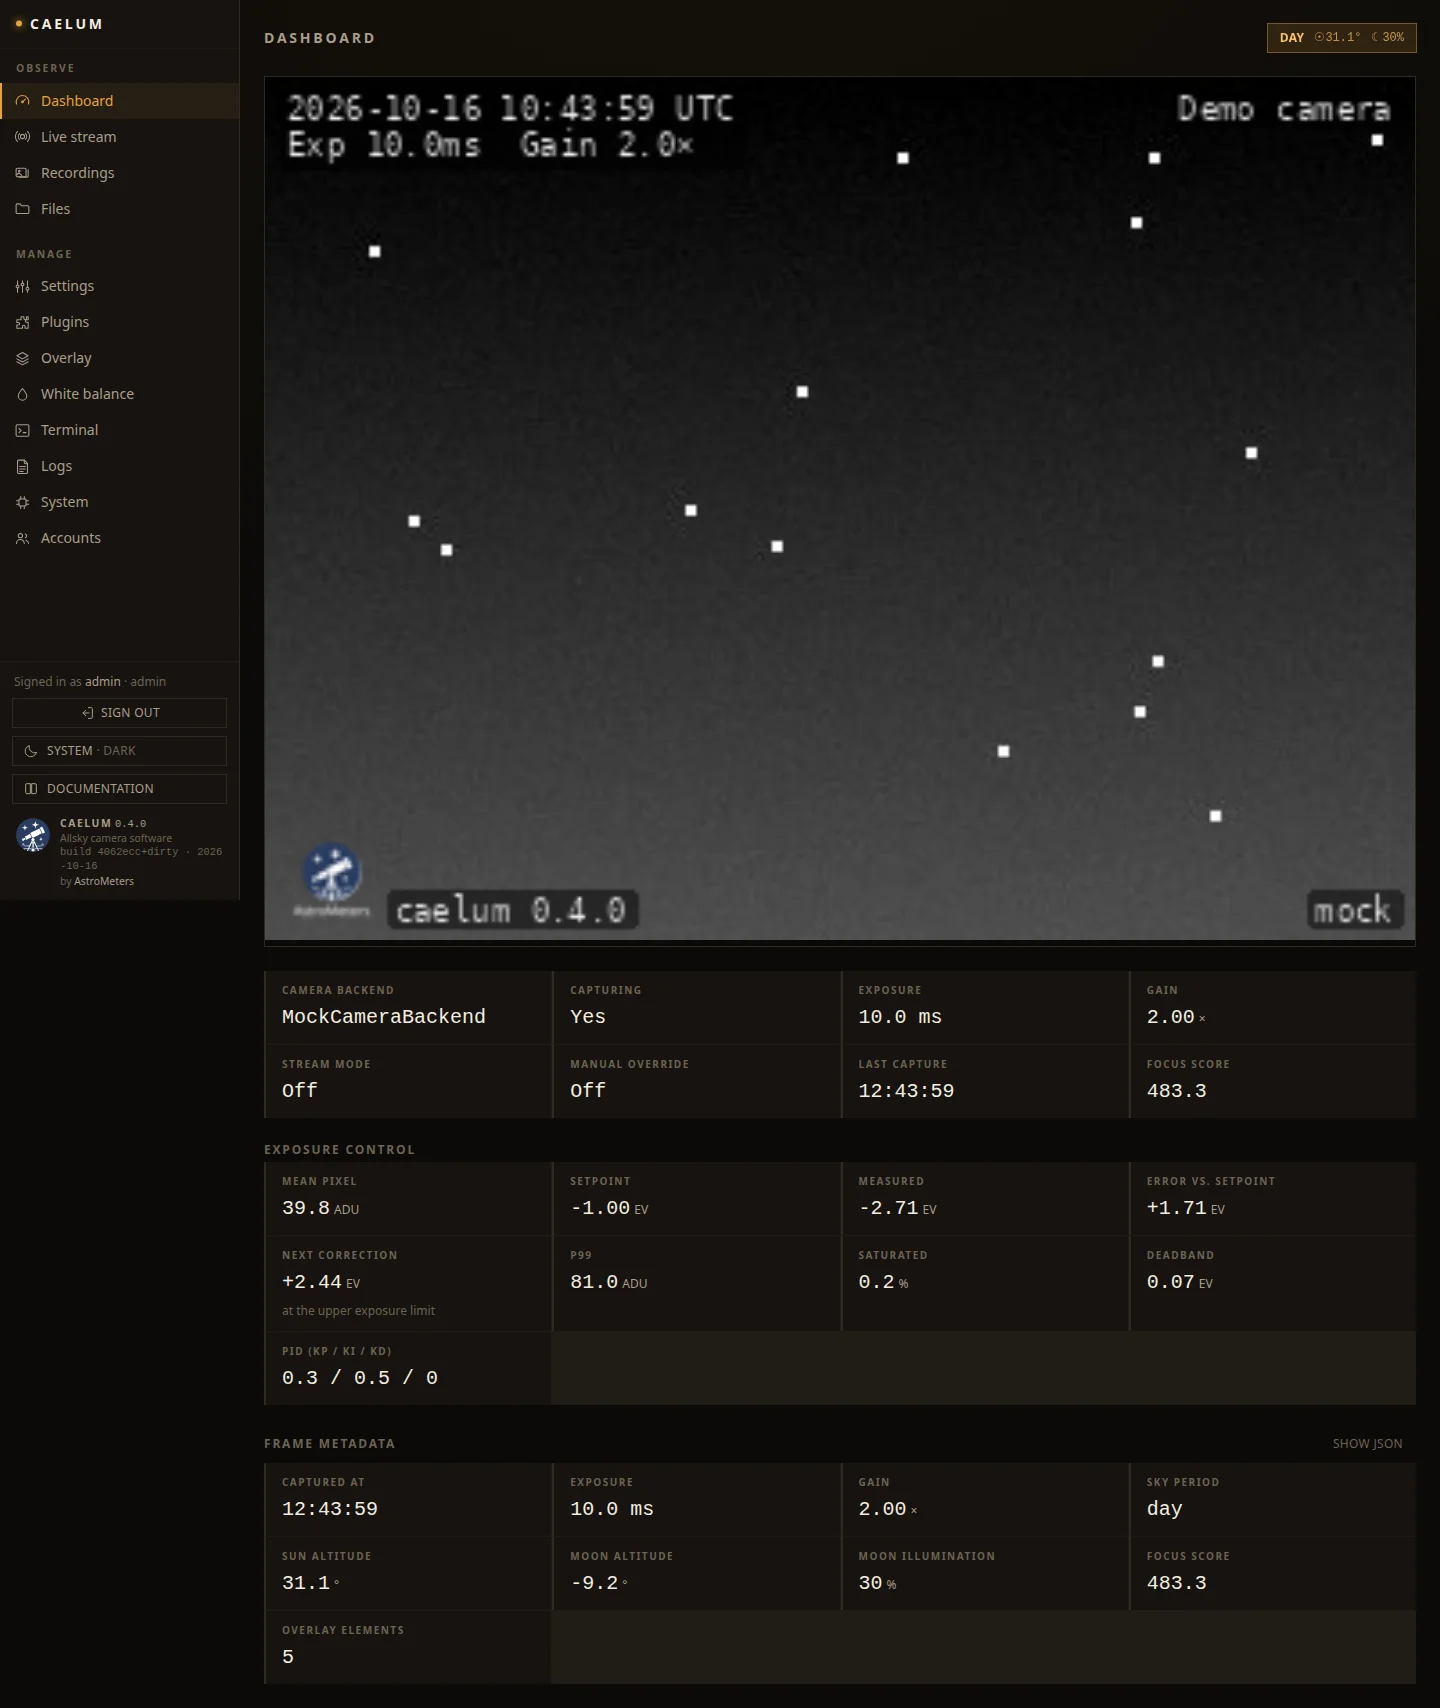Screen dimensions: 1440x1708
Task: Click the Deadband 0.07 EV value
Action: click(x=1180, y=1282)
